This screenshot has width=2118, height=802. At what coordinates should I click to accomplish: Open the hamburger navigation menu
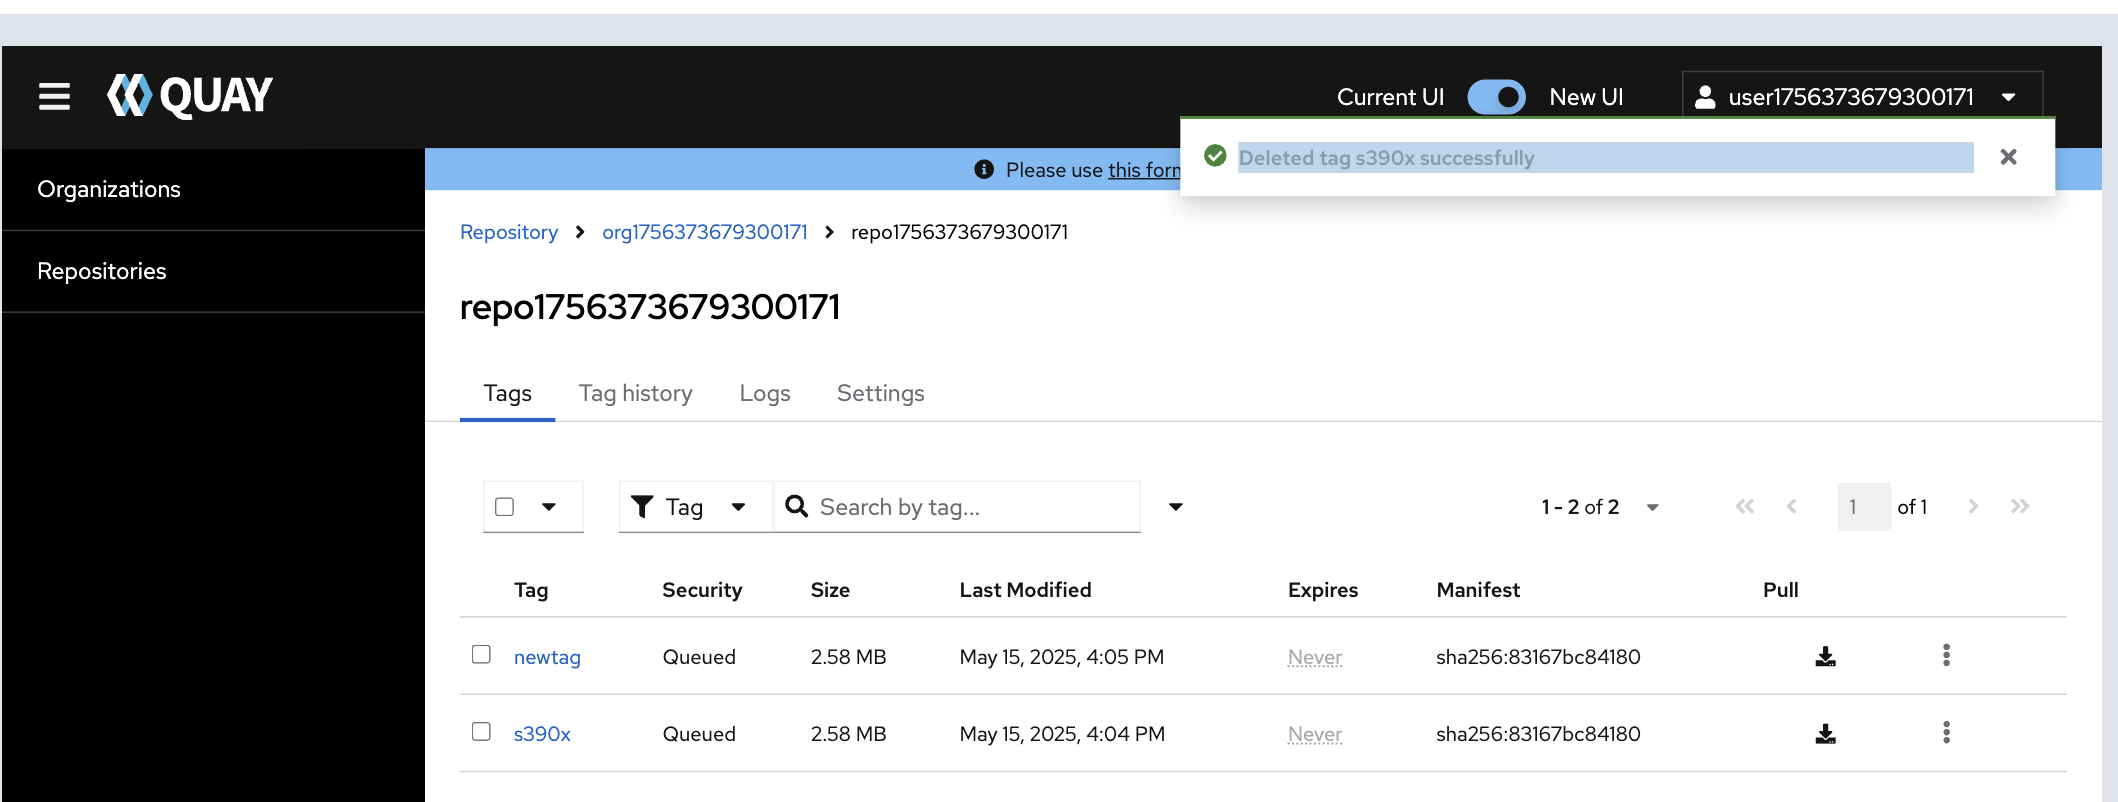(54, 97)
